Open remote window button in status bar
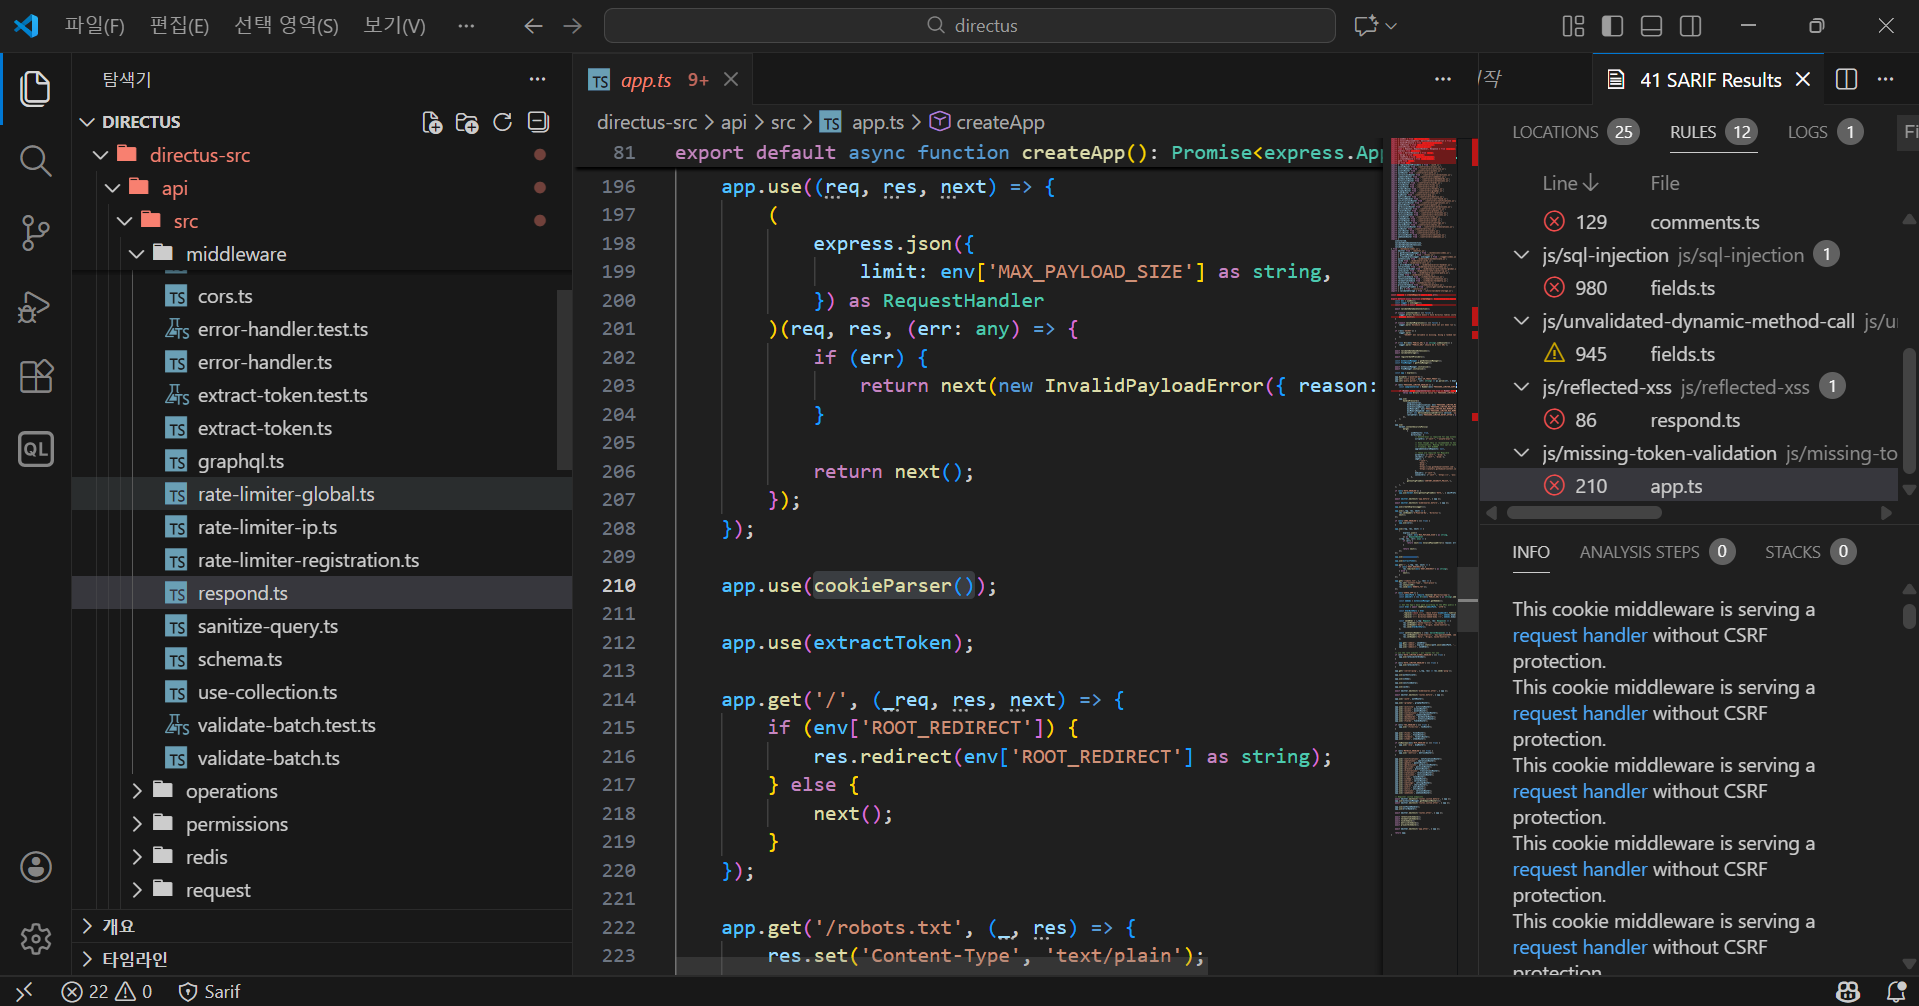1919x1006 pixels. click(25, 991)
